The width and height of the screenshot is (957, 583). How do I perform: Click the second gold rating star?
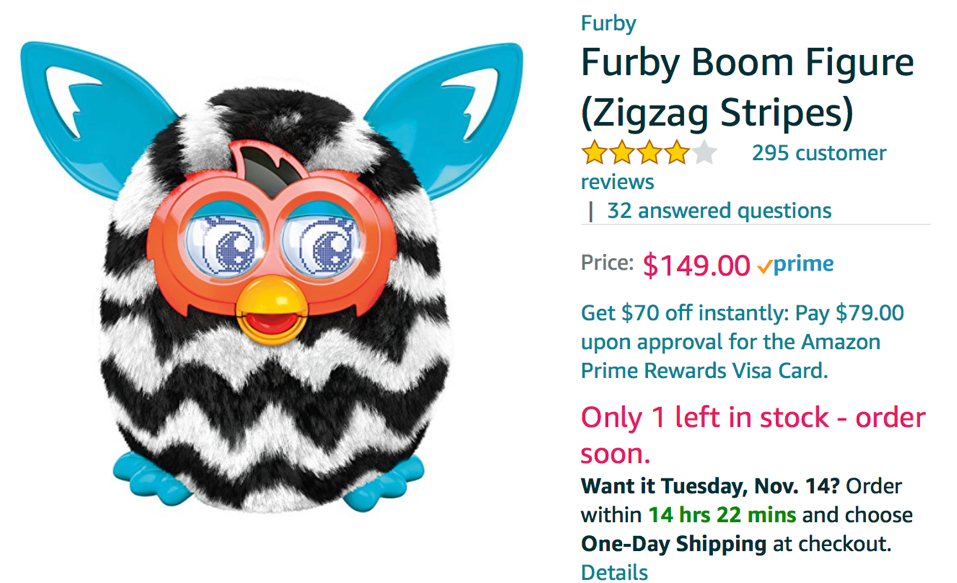[x=621, y=153]
